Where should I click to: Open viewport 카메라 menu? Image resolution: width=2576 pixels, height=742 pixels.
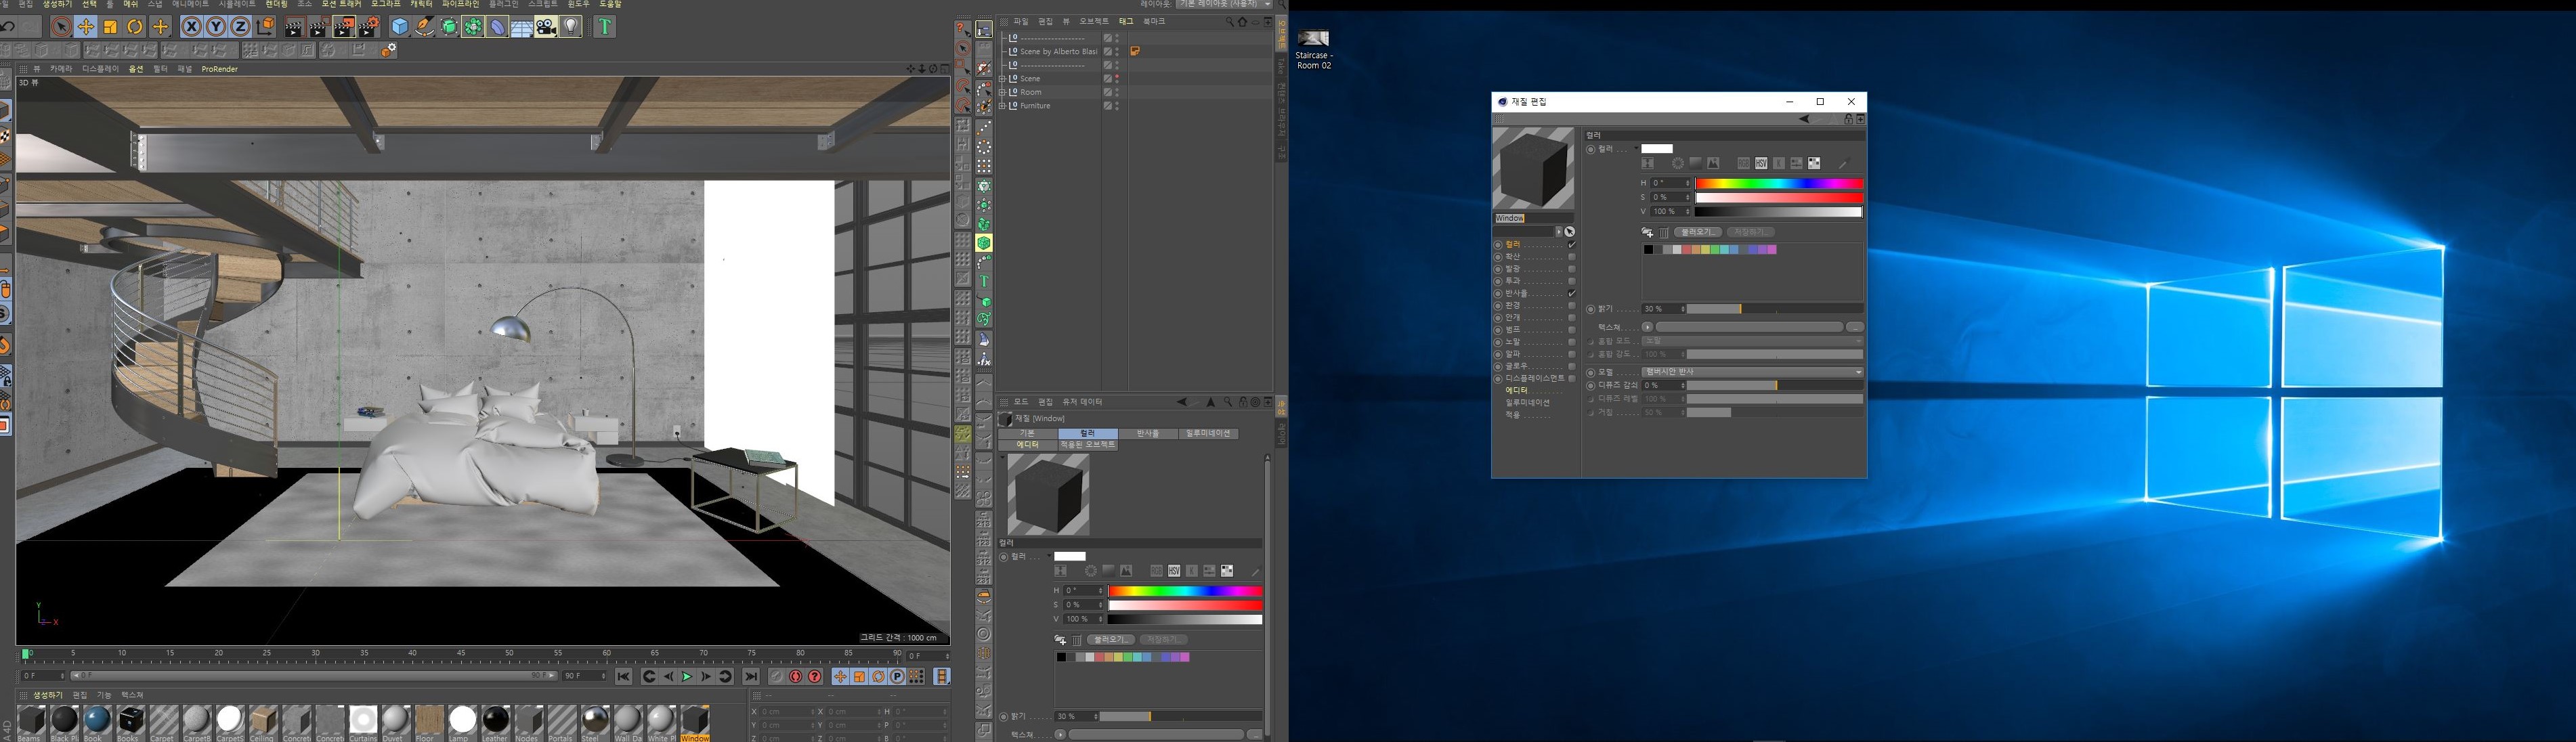[61, 69]
